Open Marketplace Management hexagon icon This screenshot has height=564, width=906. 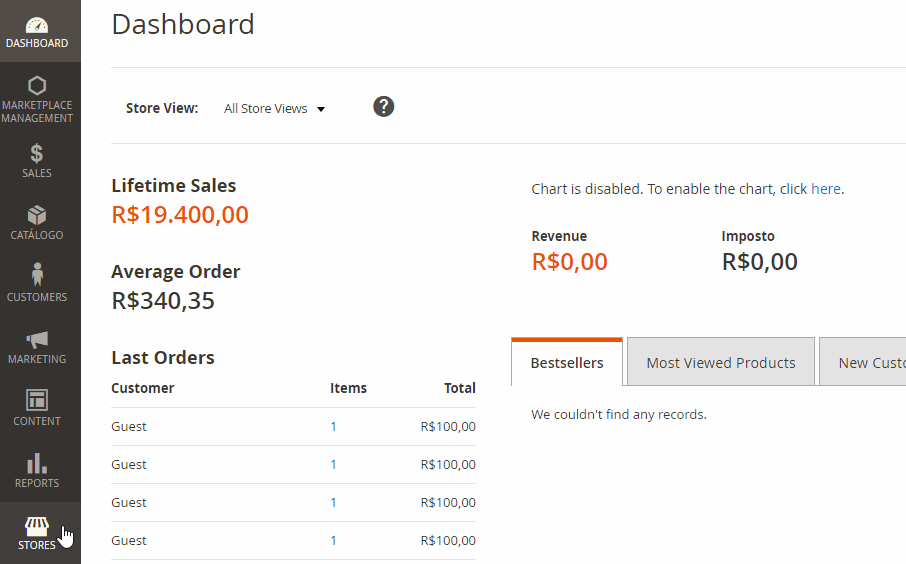pos(37,86)
